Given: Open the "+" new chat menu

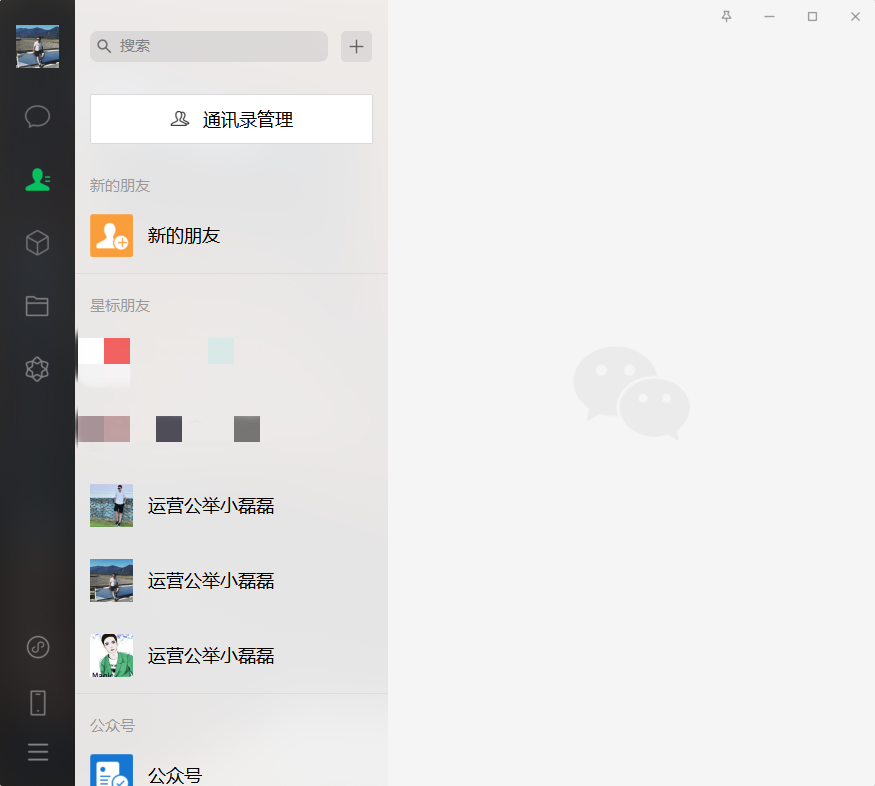Looking at the screenshot, I should (356, 46).
